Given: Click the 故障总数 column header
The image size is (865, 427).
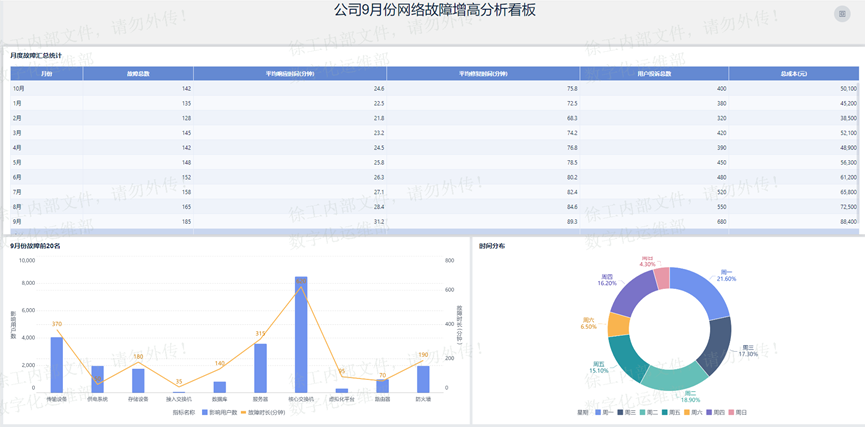Looking at the screenshot, I should pos(138,73).
